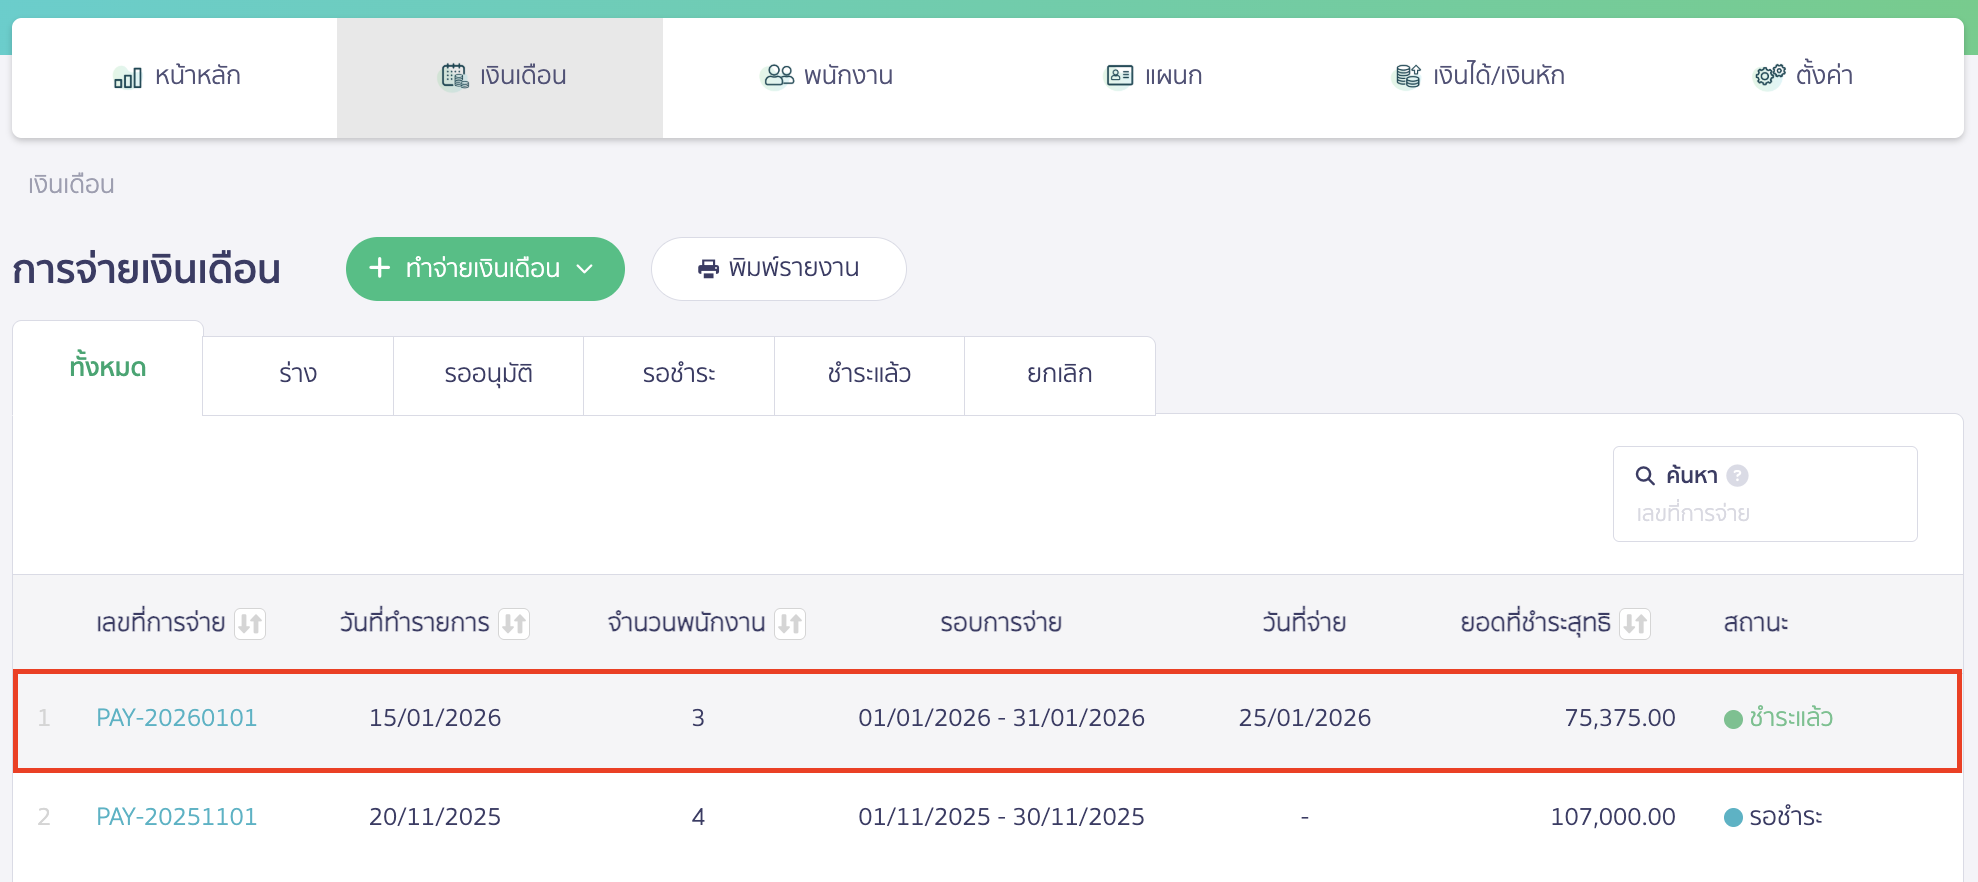The image size is (1978, 882).
Task: Click the เงินได้/เงินหัก coins icon
Action: (x=1408, y=76)
